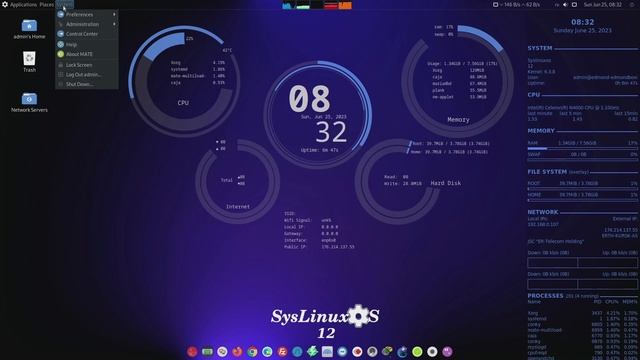Open the lime green circle dock icon
Image resolution: width=640 pixels, height=360 pixels.
click(417, 351)
